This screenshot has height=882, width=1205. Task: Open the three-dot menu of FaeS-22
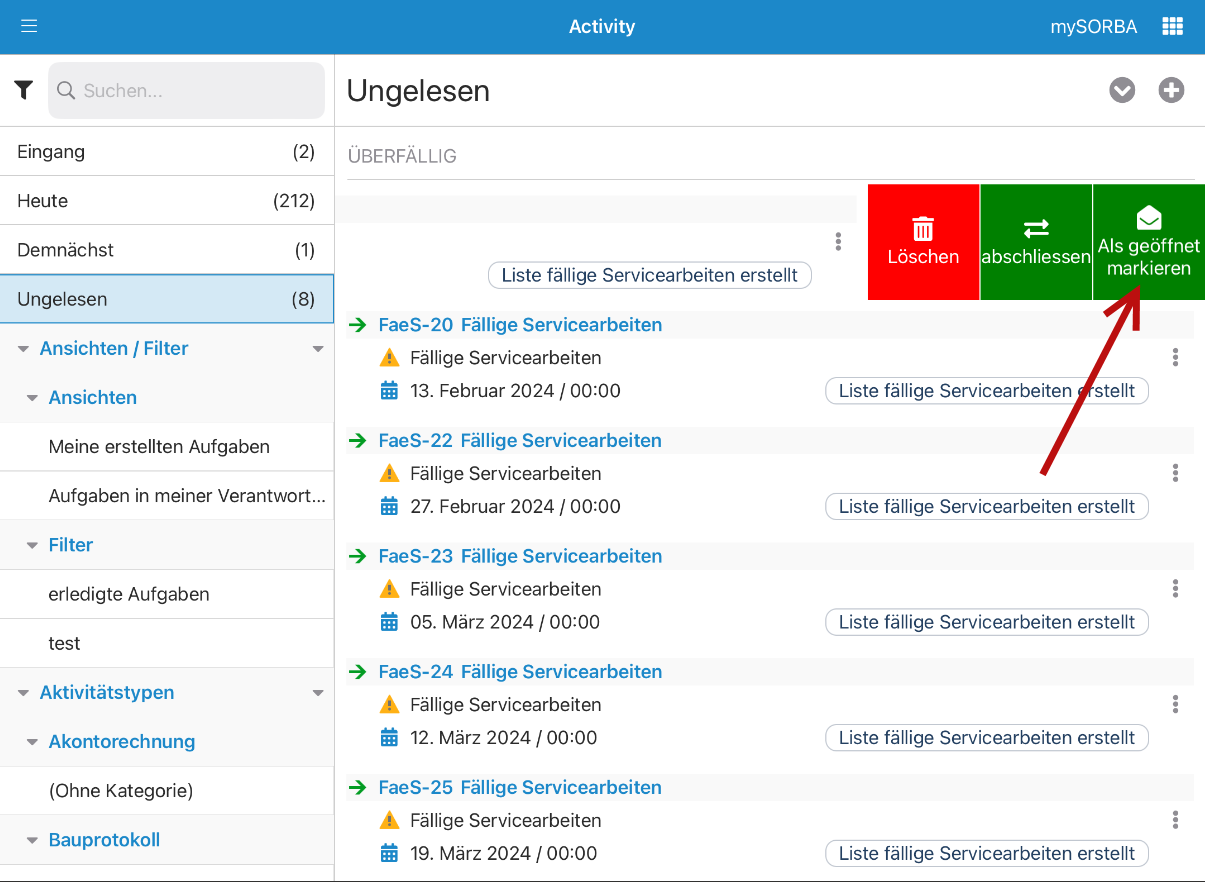(x=1175, y=473)
